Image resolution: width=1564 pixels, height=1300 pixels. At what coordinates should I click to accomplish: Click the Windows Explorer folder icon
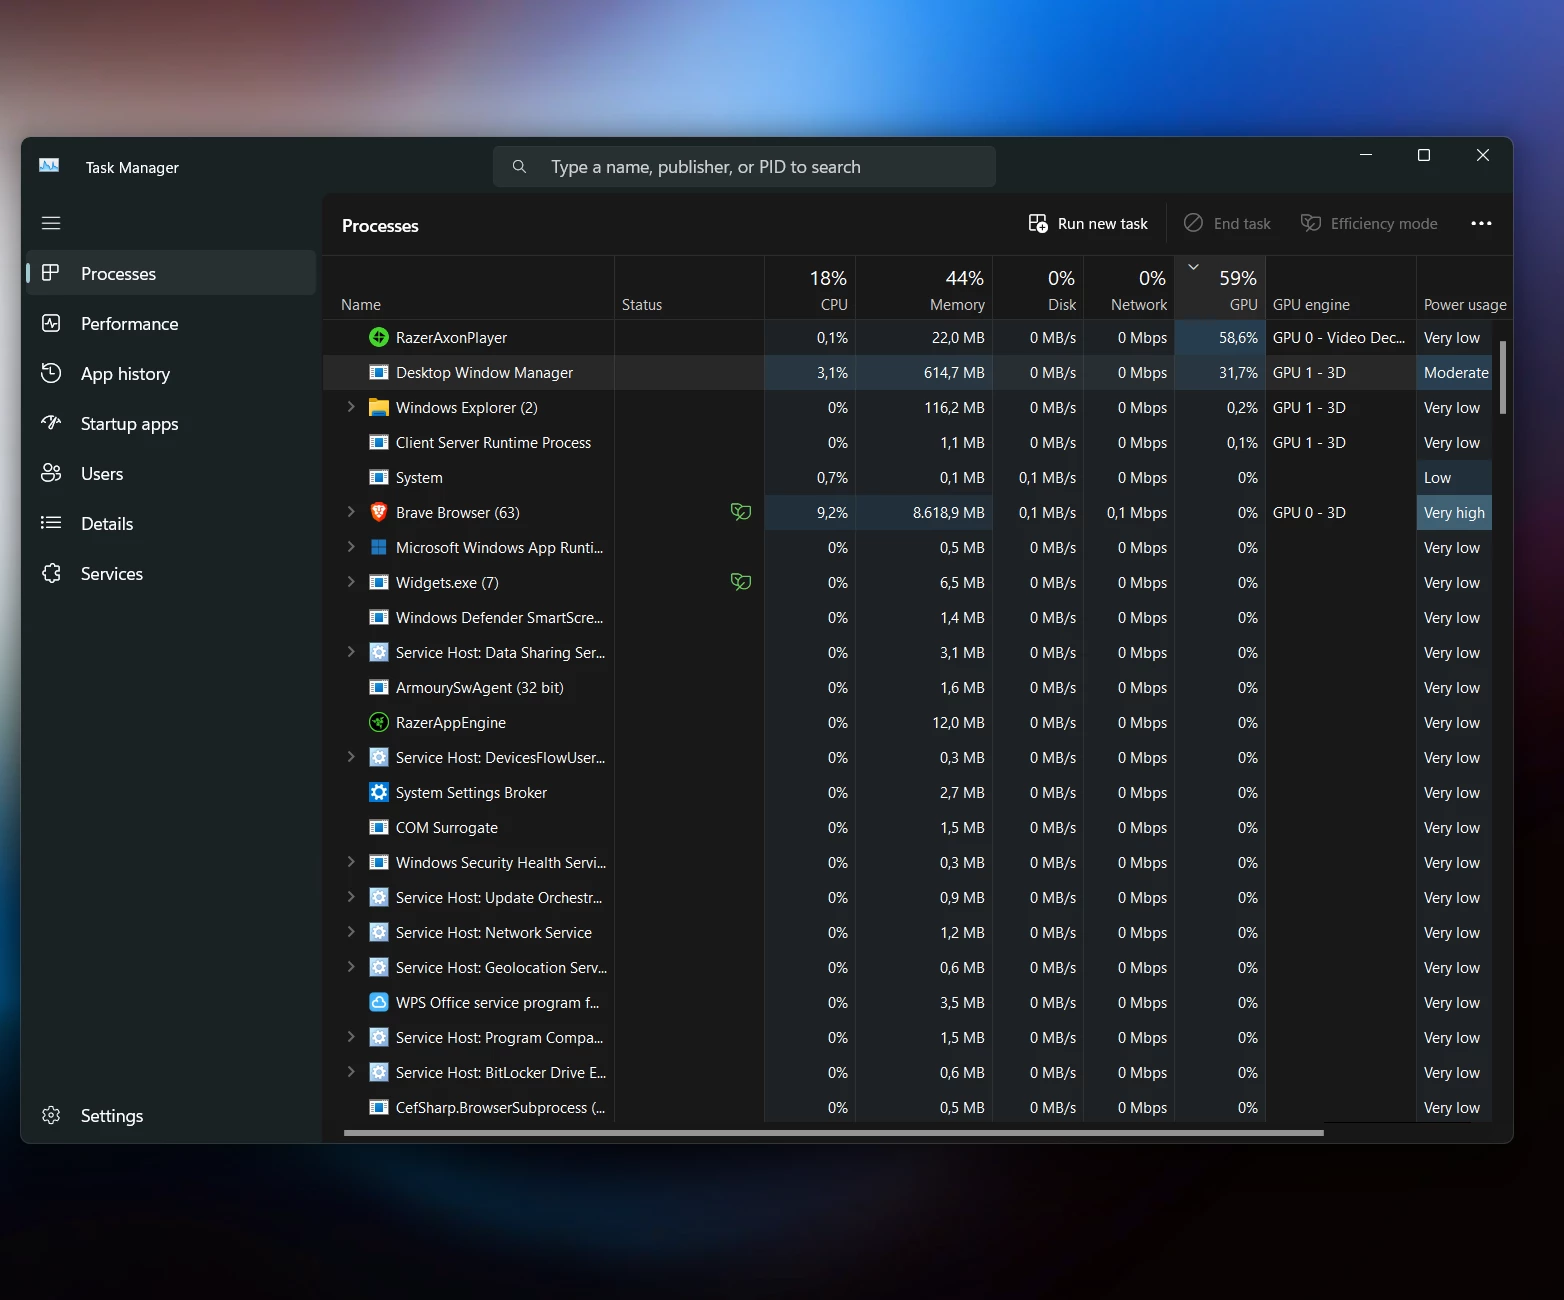pyautogui.click(x=379, y=408)
